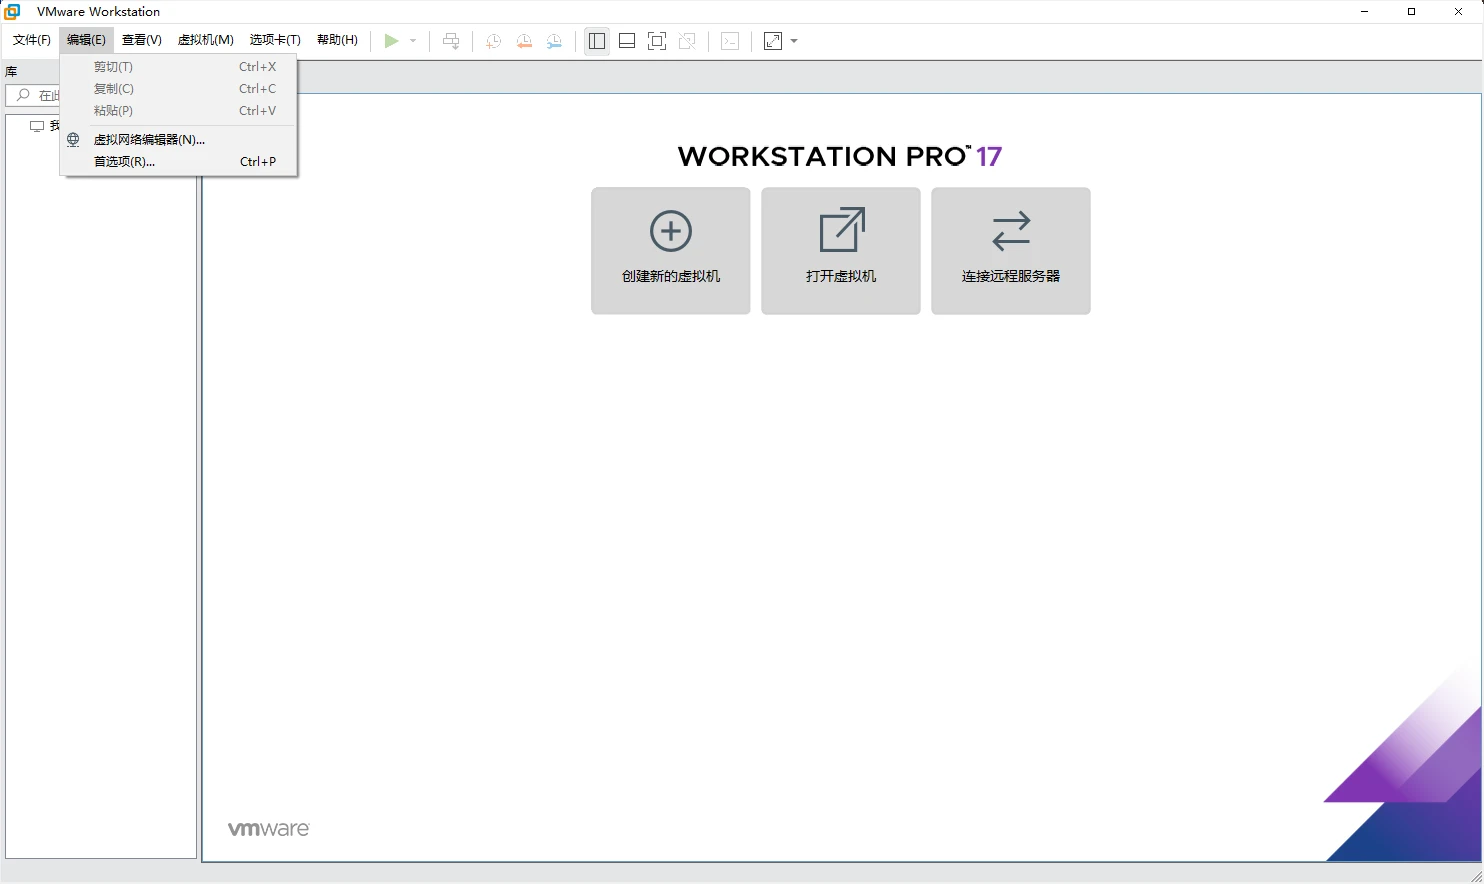Click the Send Ctrl+Alt+Del toolbar icon
The image size is (1484, 884).
(451, 41)
